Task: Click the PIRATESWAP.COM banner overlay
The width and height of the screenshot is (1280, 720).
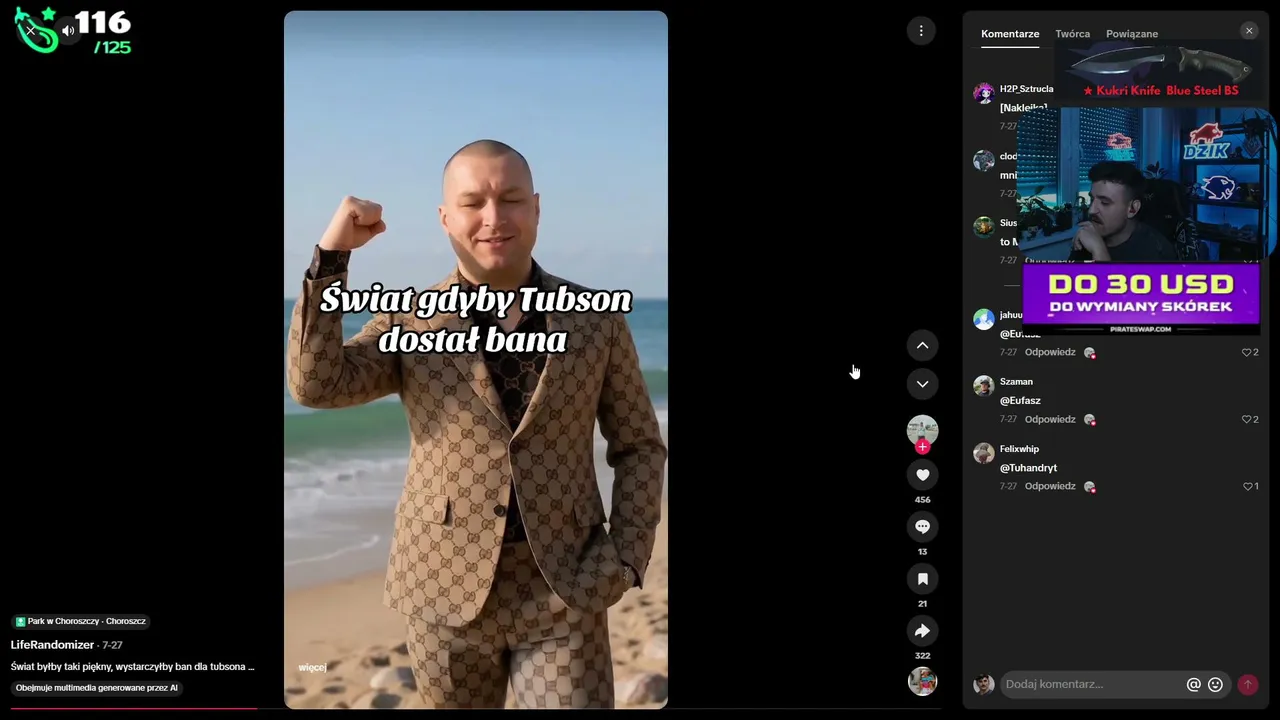Action: 1140,298
